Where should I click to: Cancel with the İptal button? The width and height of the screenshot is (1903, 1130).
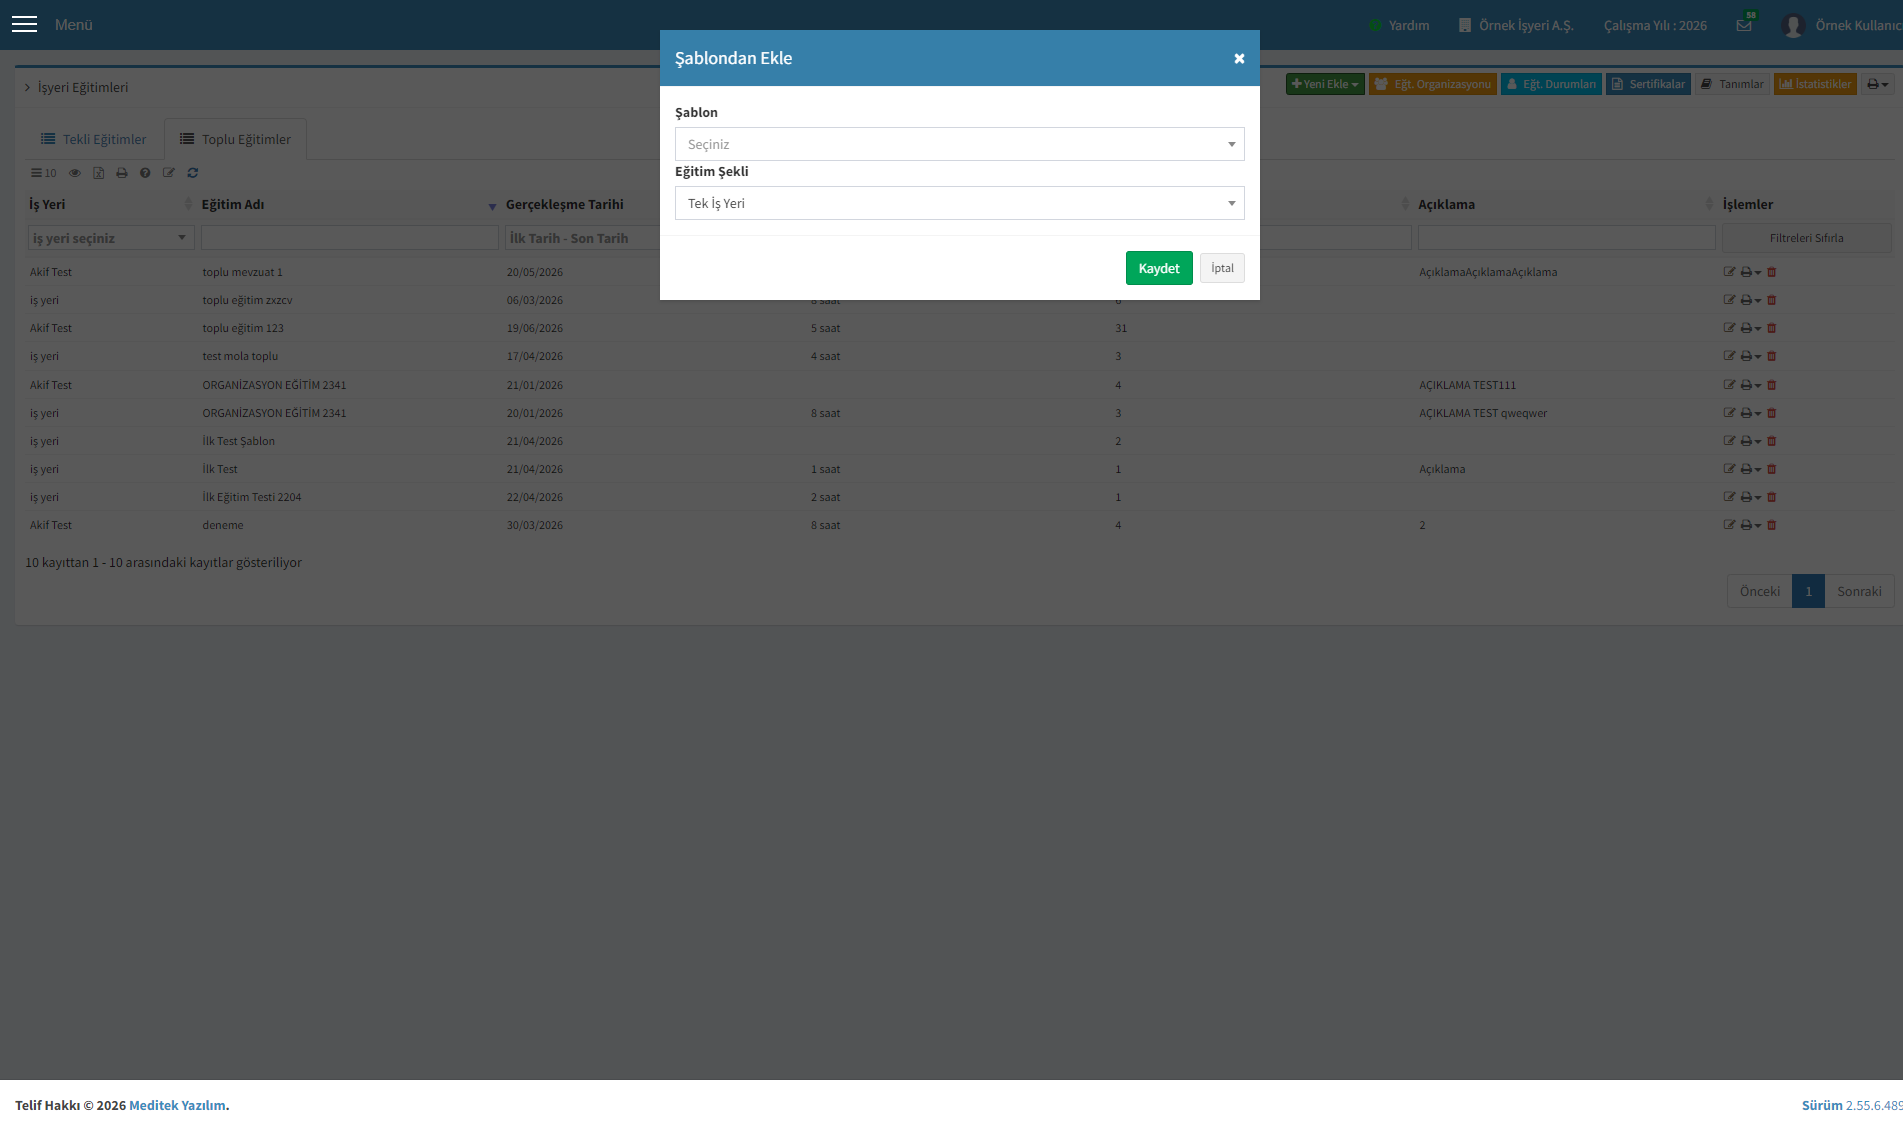coord(1222,268)
